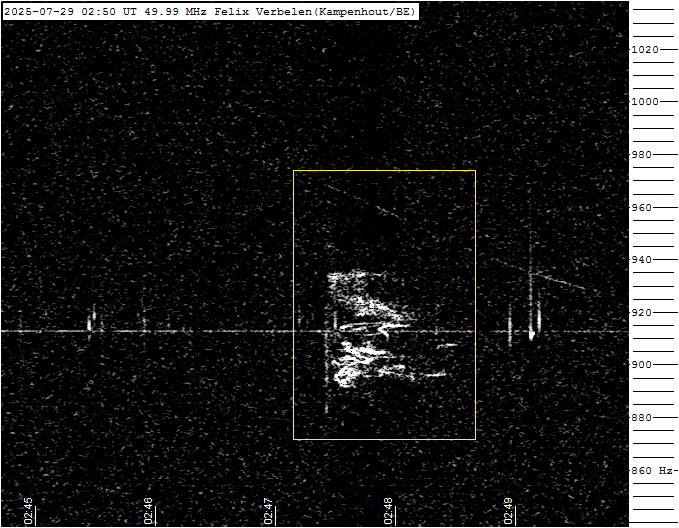679x528 pixels.
Task: Click the 880 frequency scale label
Action: click(642, 418)
